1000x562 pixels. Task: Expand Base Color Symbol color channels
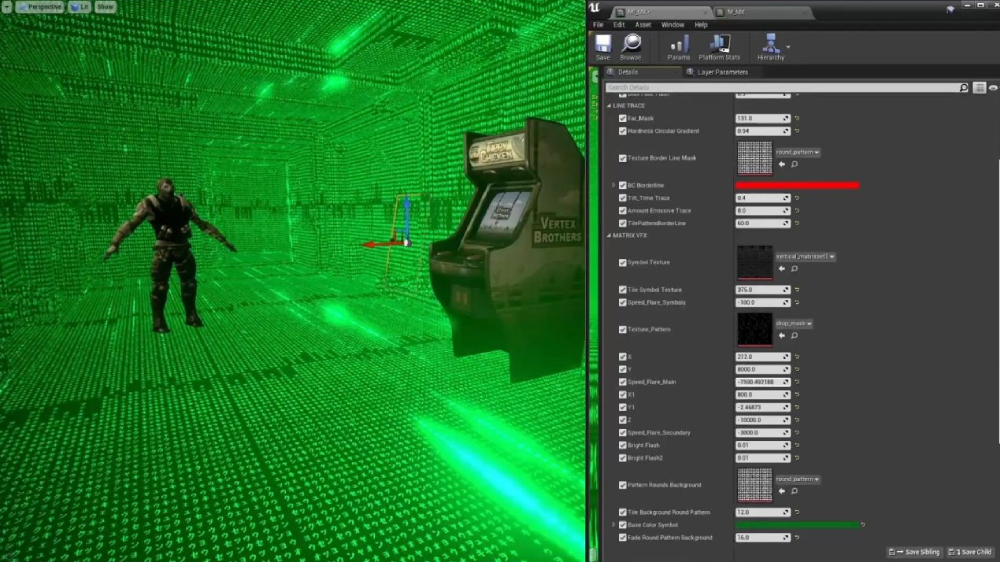[614, 525]
